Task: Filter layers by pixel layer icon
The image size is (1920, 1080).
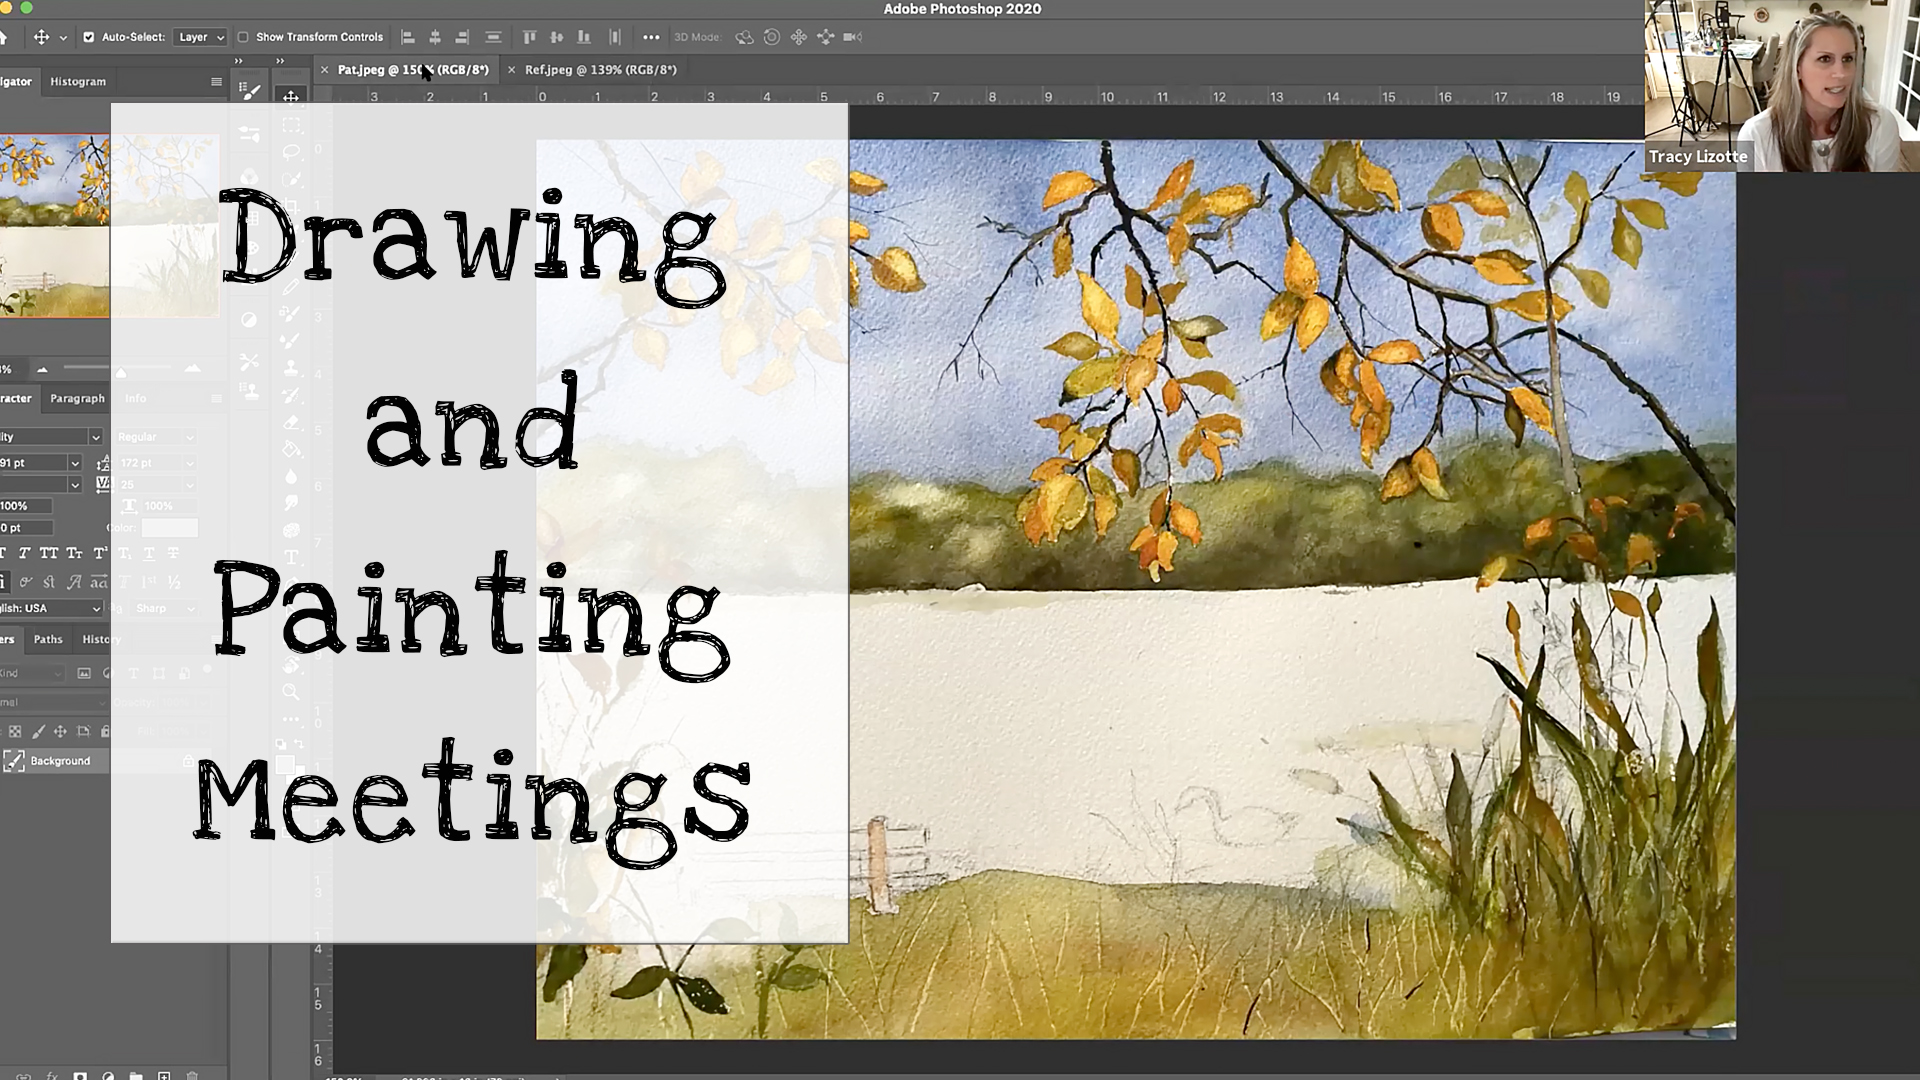Action: tap(84, 673)
